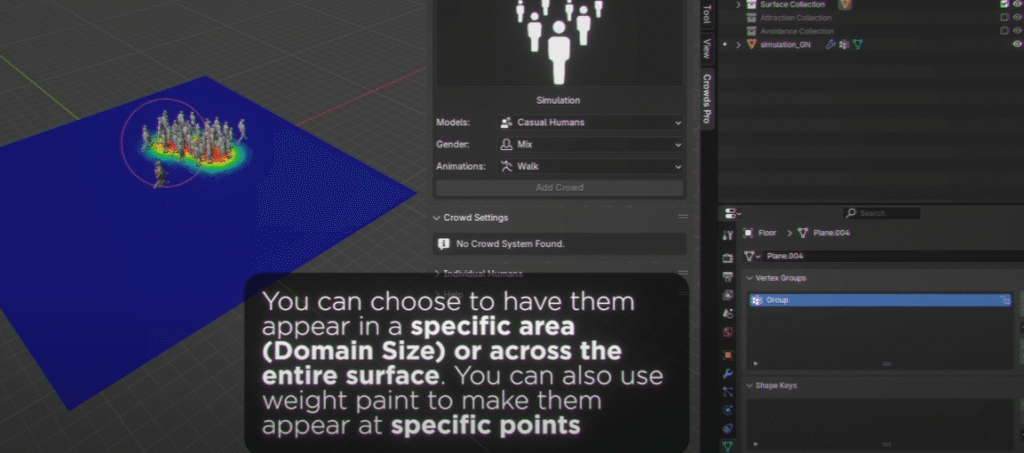Open the Tool properties tab icon
Viewport: 1024px width, 453px height.
click(x=727, y=234)
